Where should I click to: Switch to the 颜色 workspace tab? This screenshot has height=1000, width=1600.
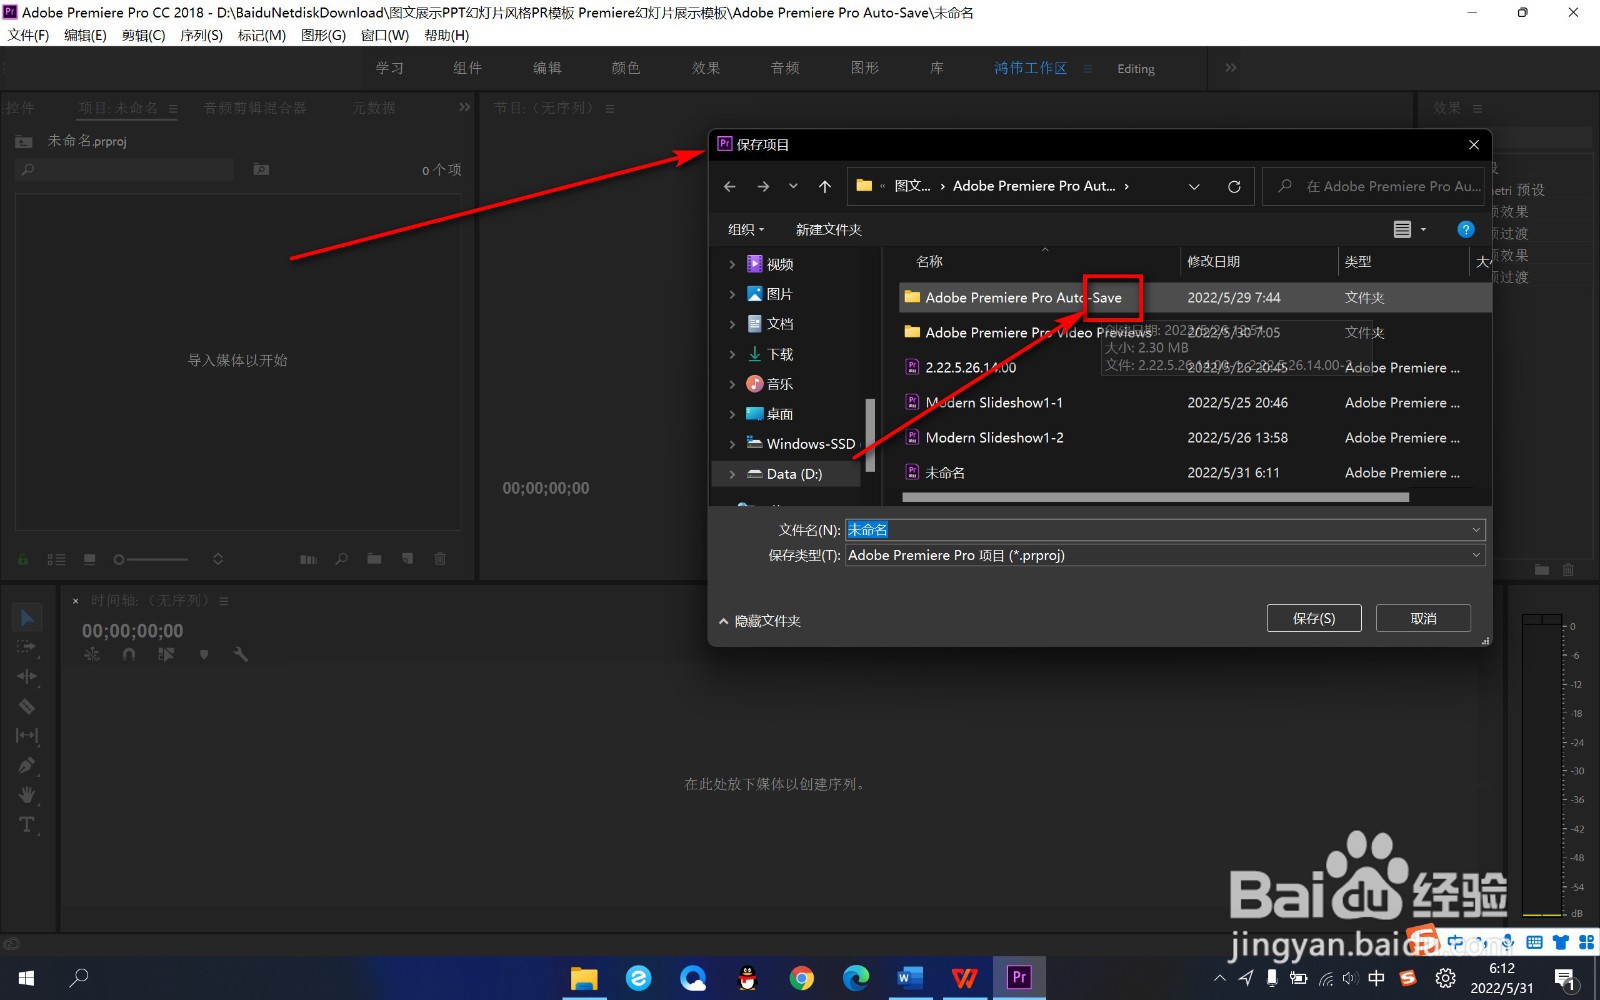tap(625, 68)
